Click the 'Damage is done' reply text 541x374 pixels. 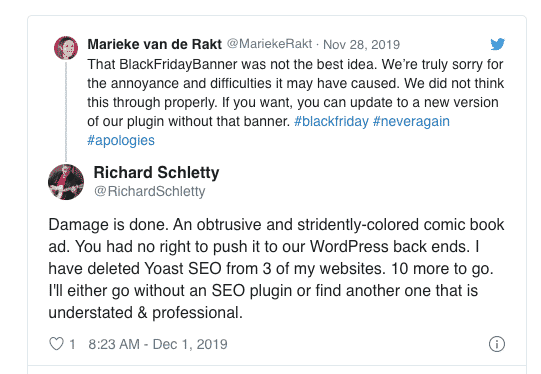click(276, 268)
